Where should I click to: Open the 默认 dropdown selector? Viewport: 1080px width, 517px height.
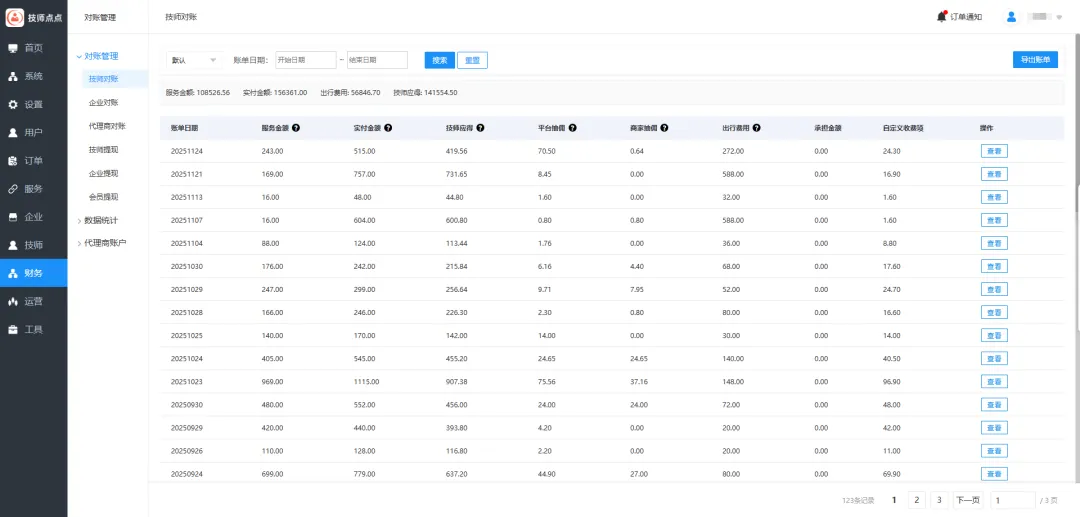pyautogui.click(x=193, y=60)
